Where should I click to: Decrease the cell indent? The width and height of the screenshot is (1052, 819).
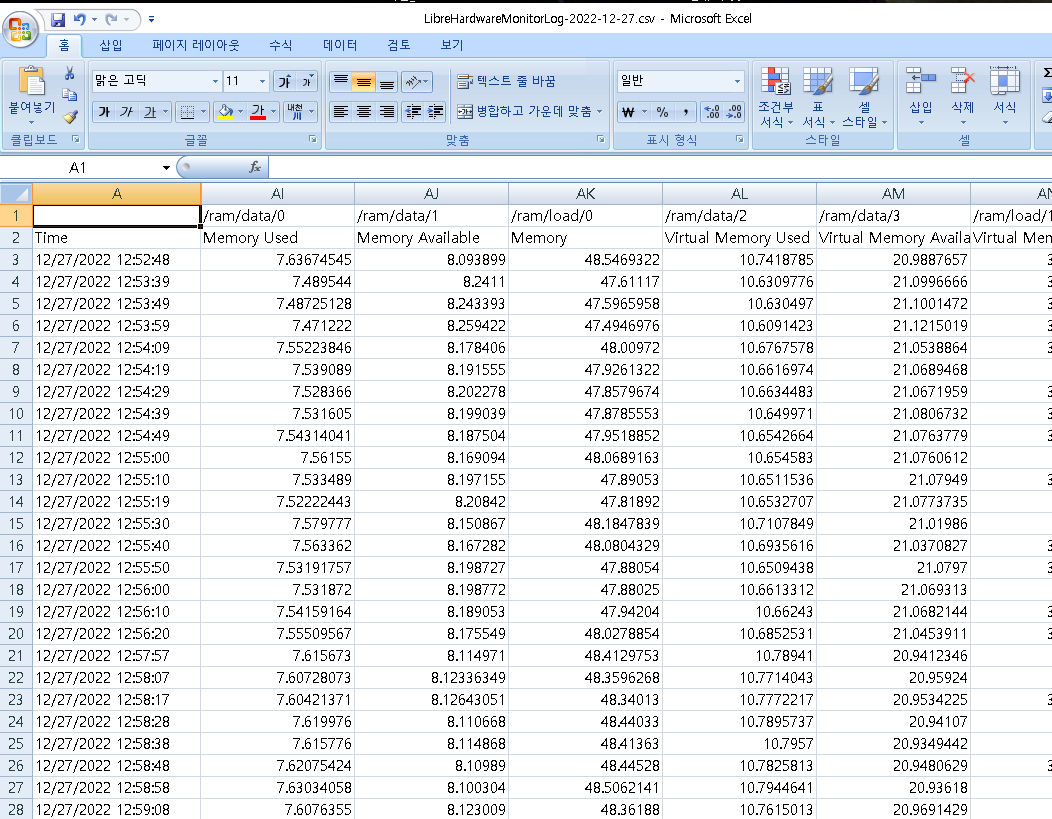(x=413, y=111)
